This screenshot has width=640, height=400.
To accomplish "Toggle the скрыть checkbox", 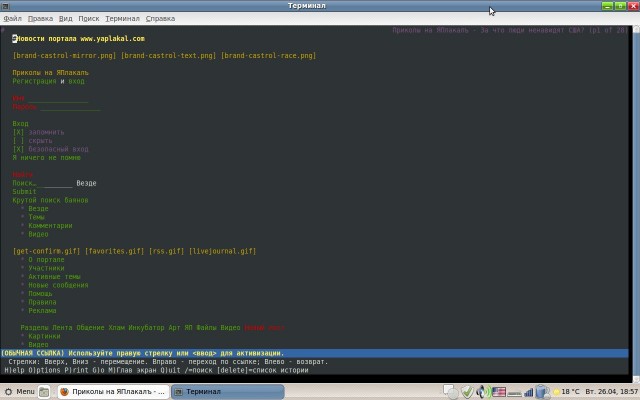I will (x=18, y=141).
